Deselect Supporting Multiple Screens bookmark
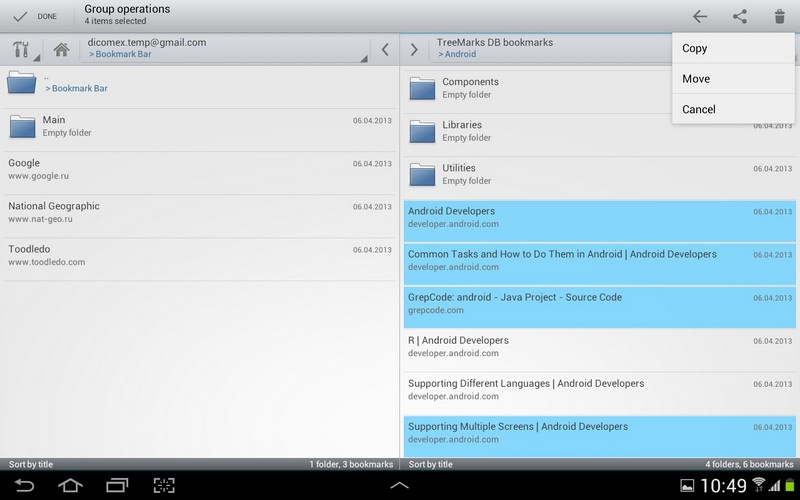This screenshot has width=800, height=500. point(599,436)
